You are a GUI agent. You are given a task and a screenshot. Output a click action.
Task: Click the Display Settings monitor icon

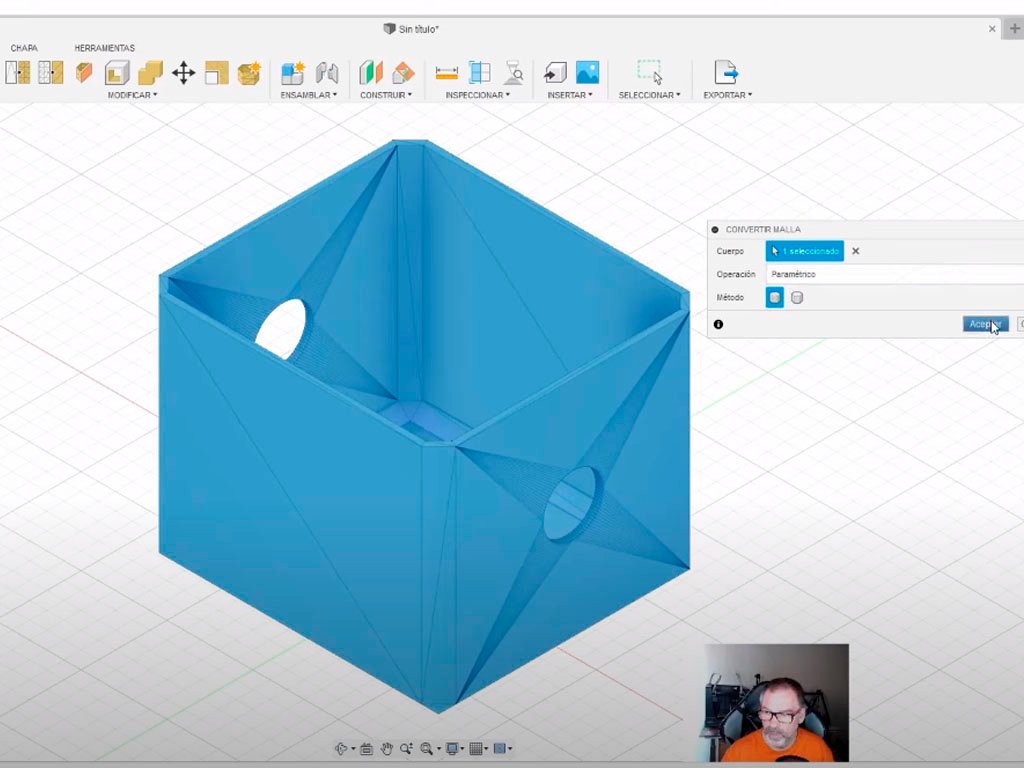pos(452,748)
